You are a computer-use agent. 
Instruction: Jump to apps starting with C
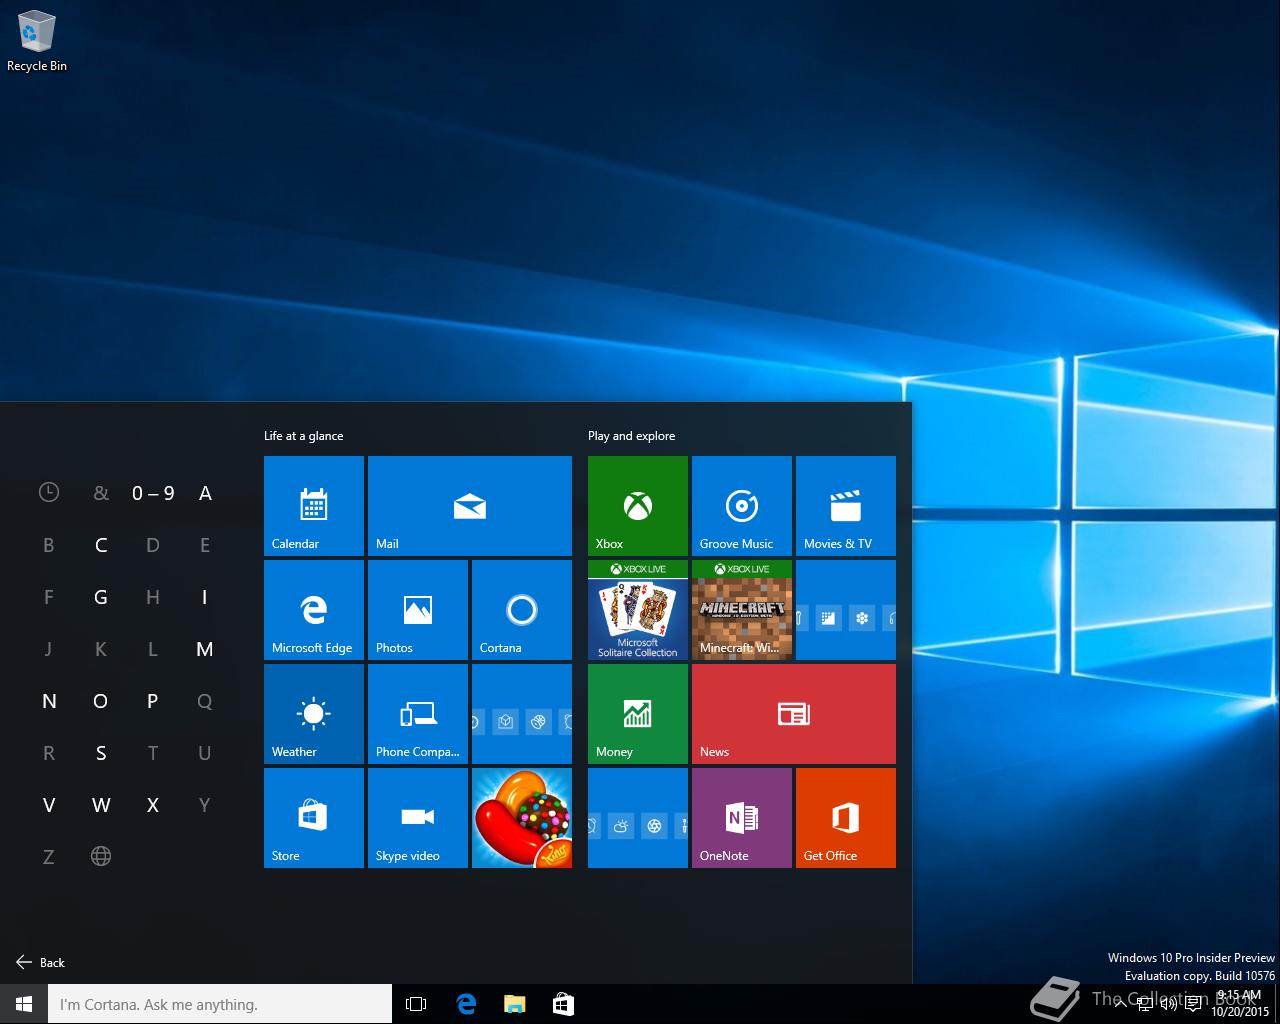(101, 545)
